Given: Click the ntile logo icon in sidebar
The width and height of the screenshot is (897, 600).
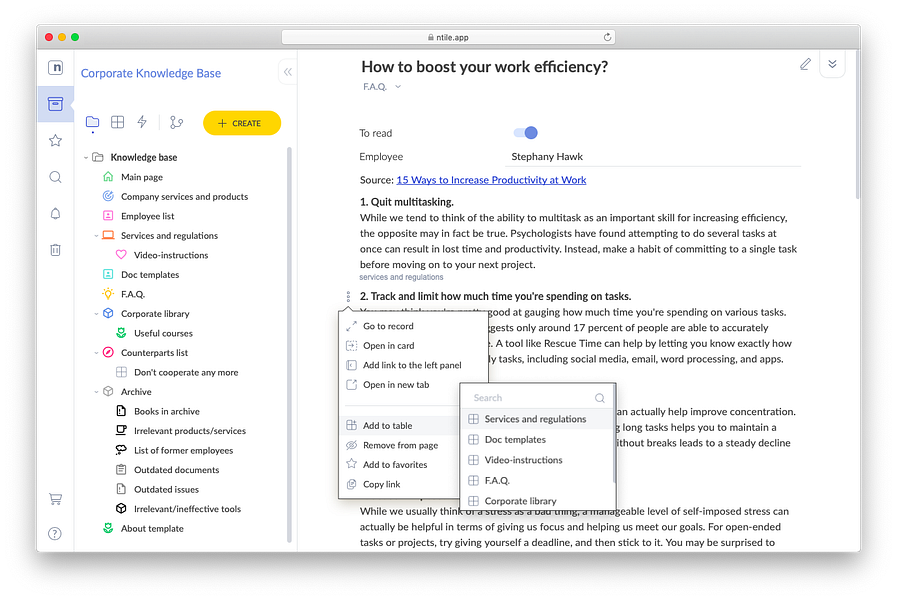Looking at the screenshot, I should 55,67.
